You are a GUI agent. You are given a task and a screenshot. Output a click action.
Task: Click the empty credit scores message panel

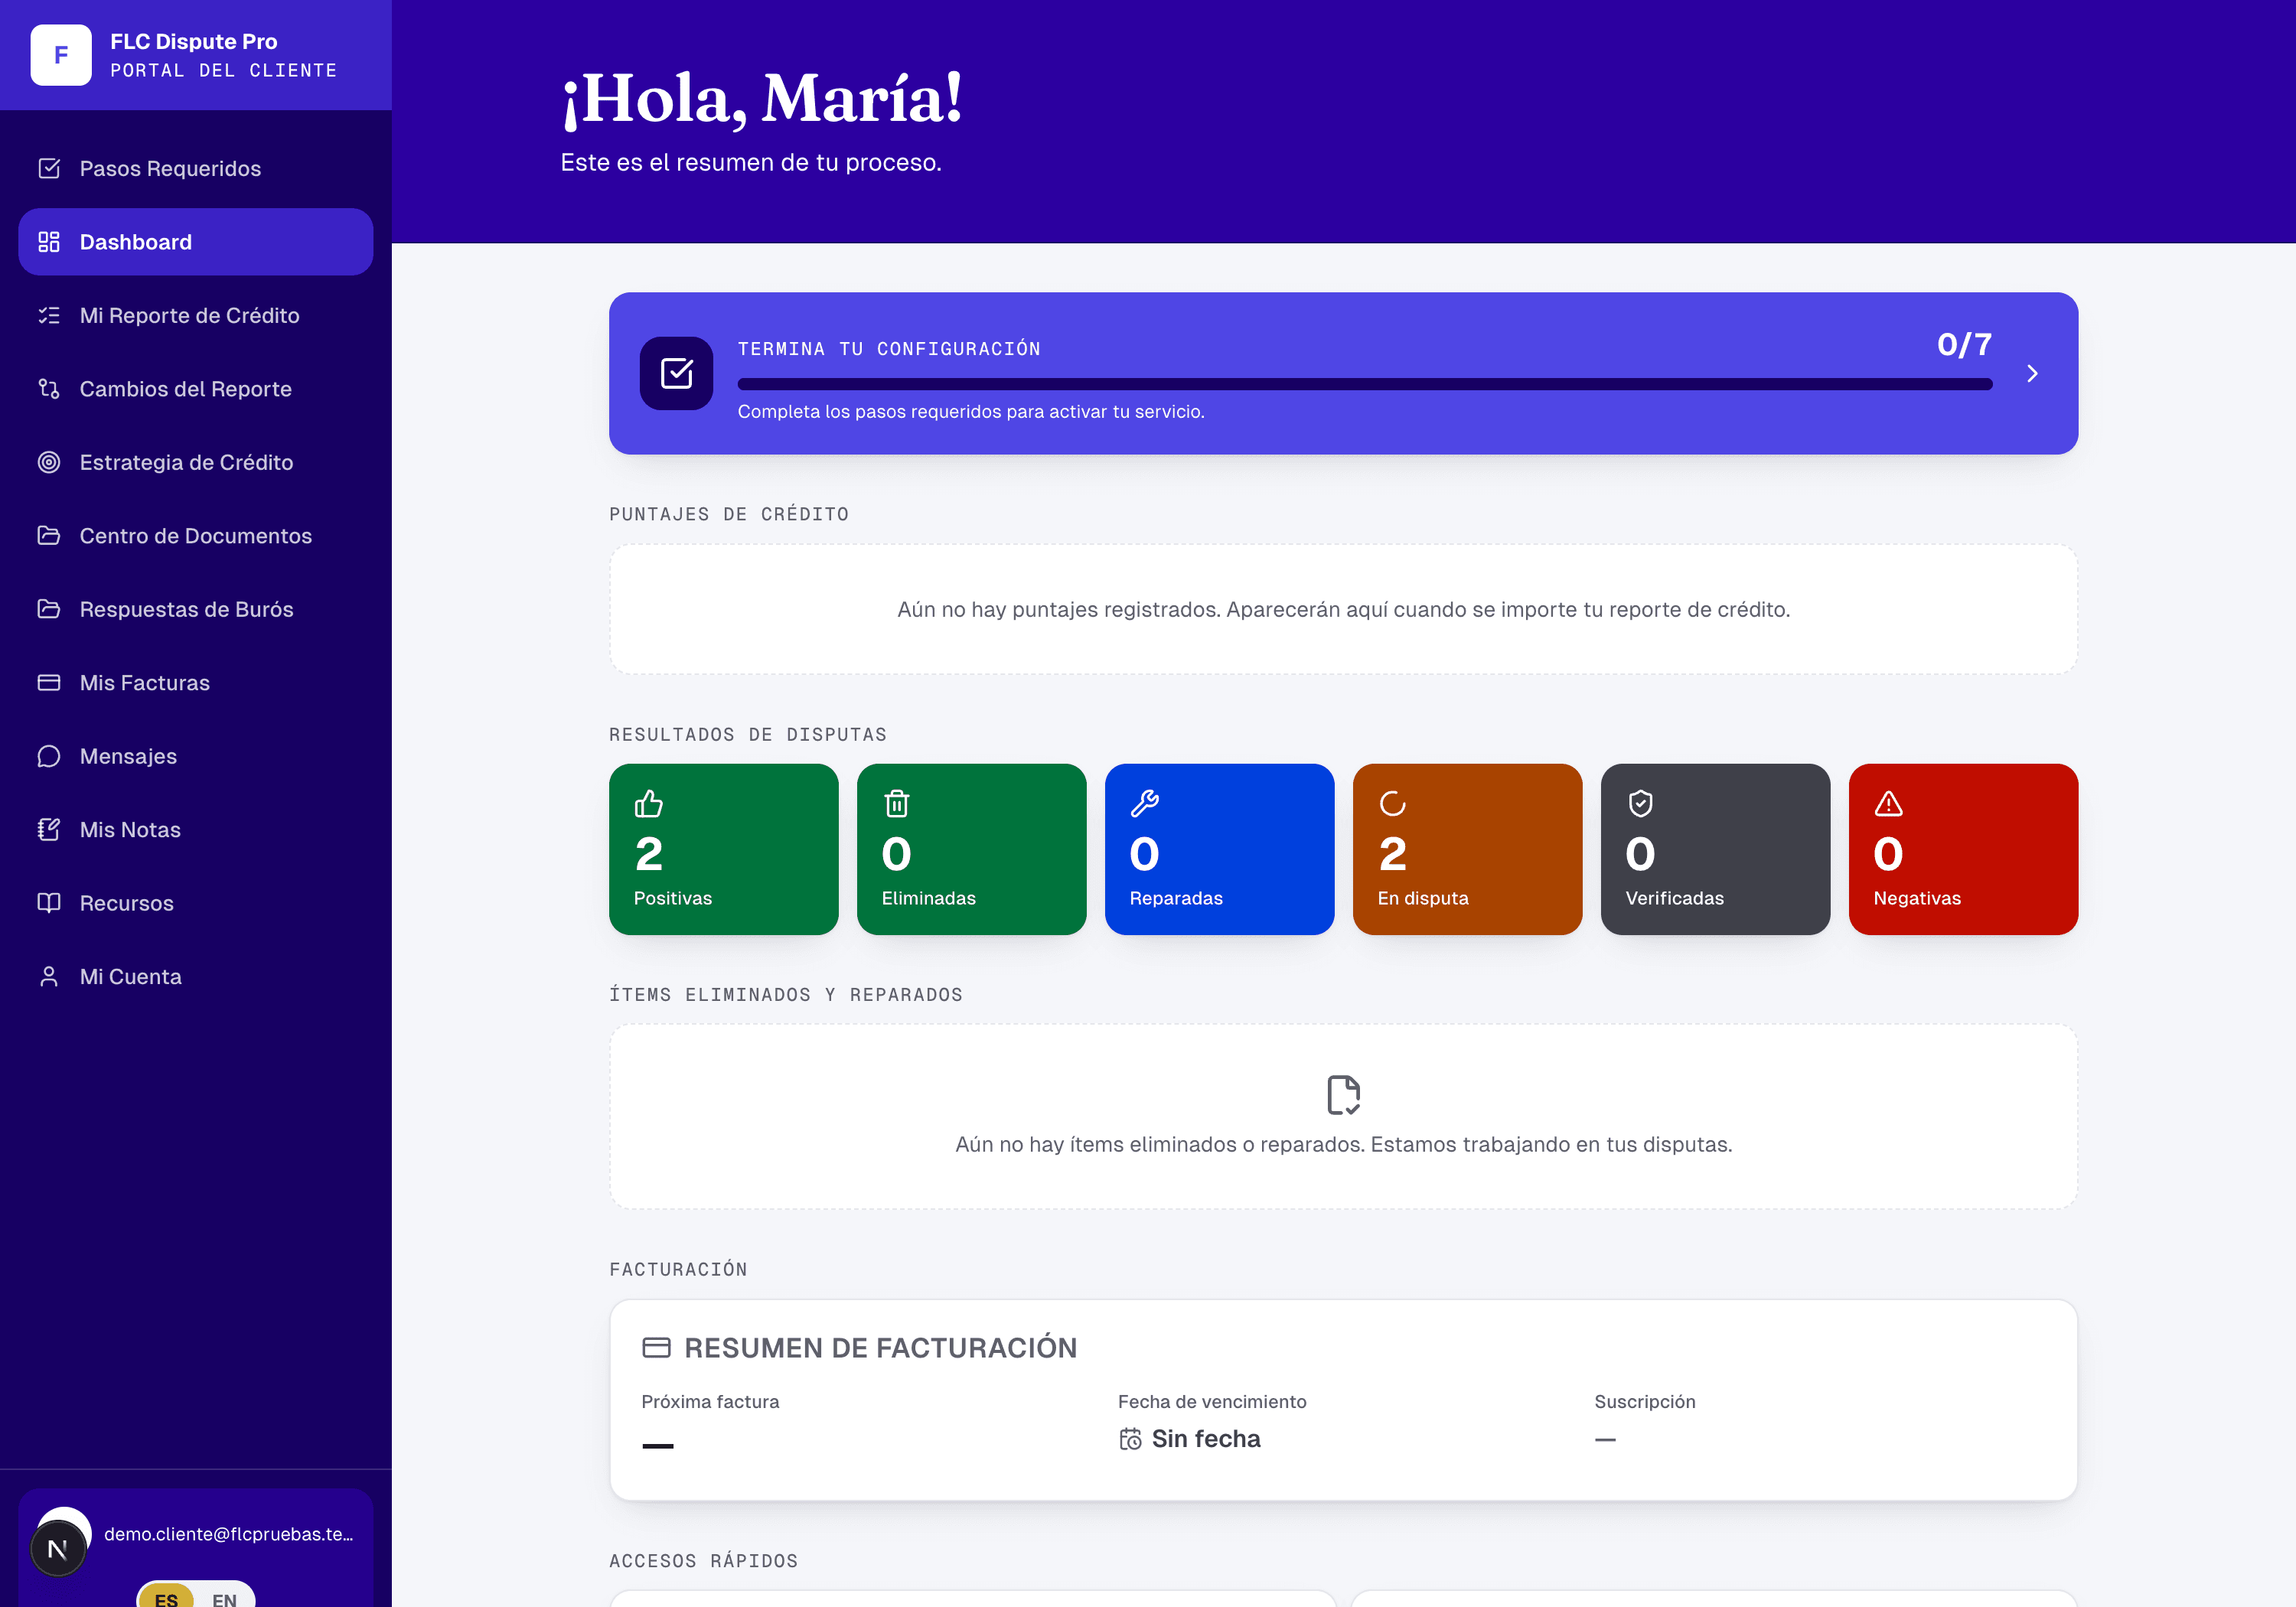pyautogui.click(x=1344, y=609)
